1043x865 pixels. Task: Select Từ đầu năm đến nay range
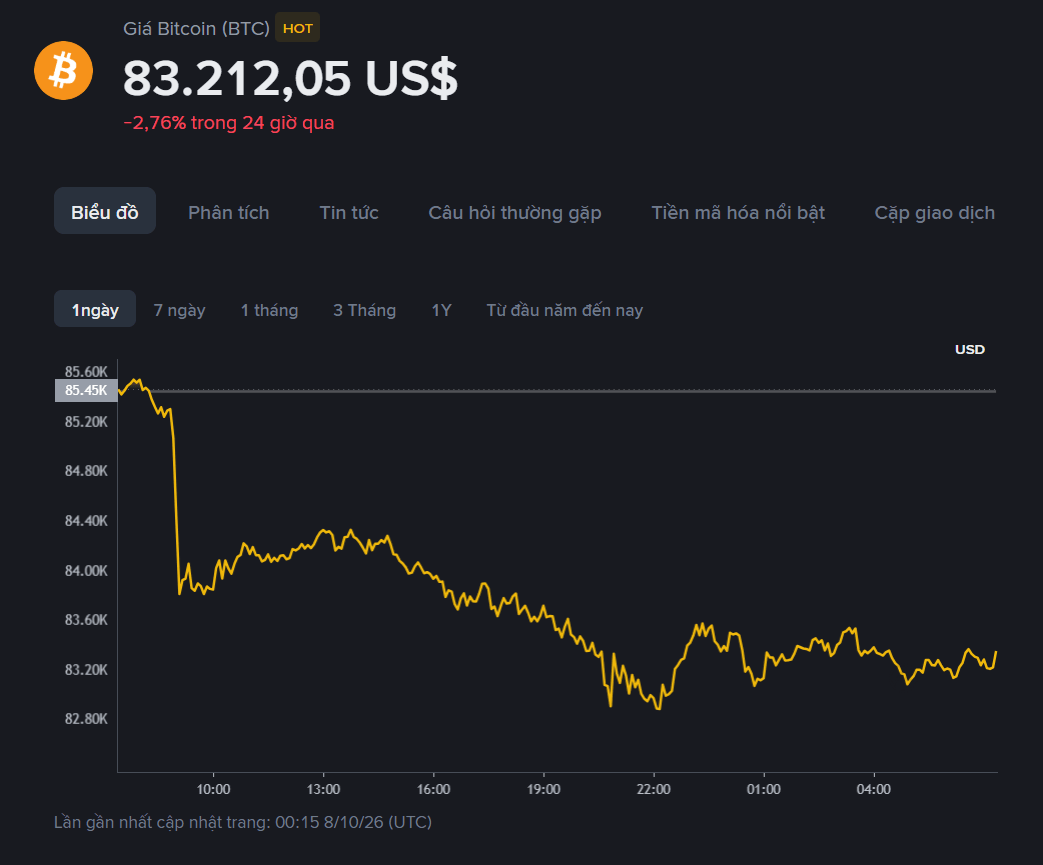click(564, 310)
